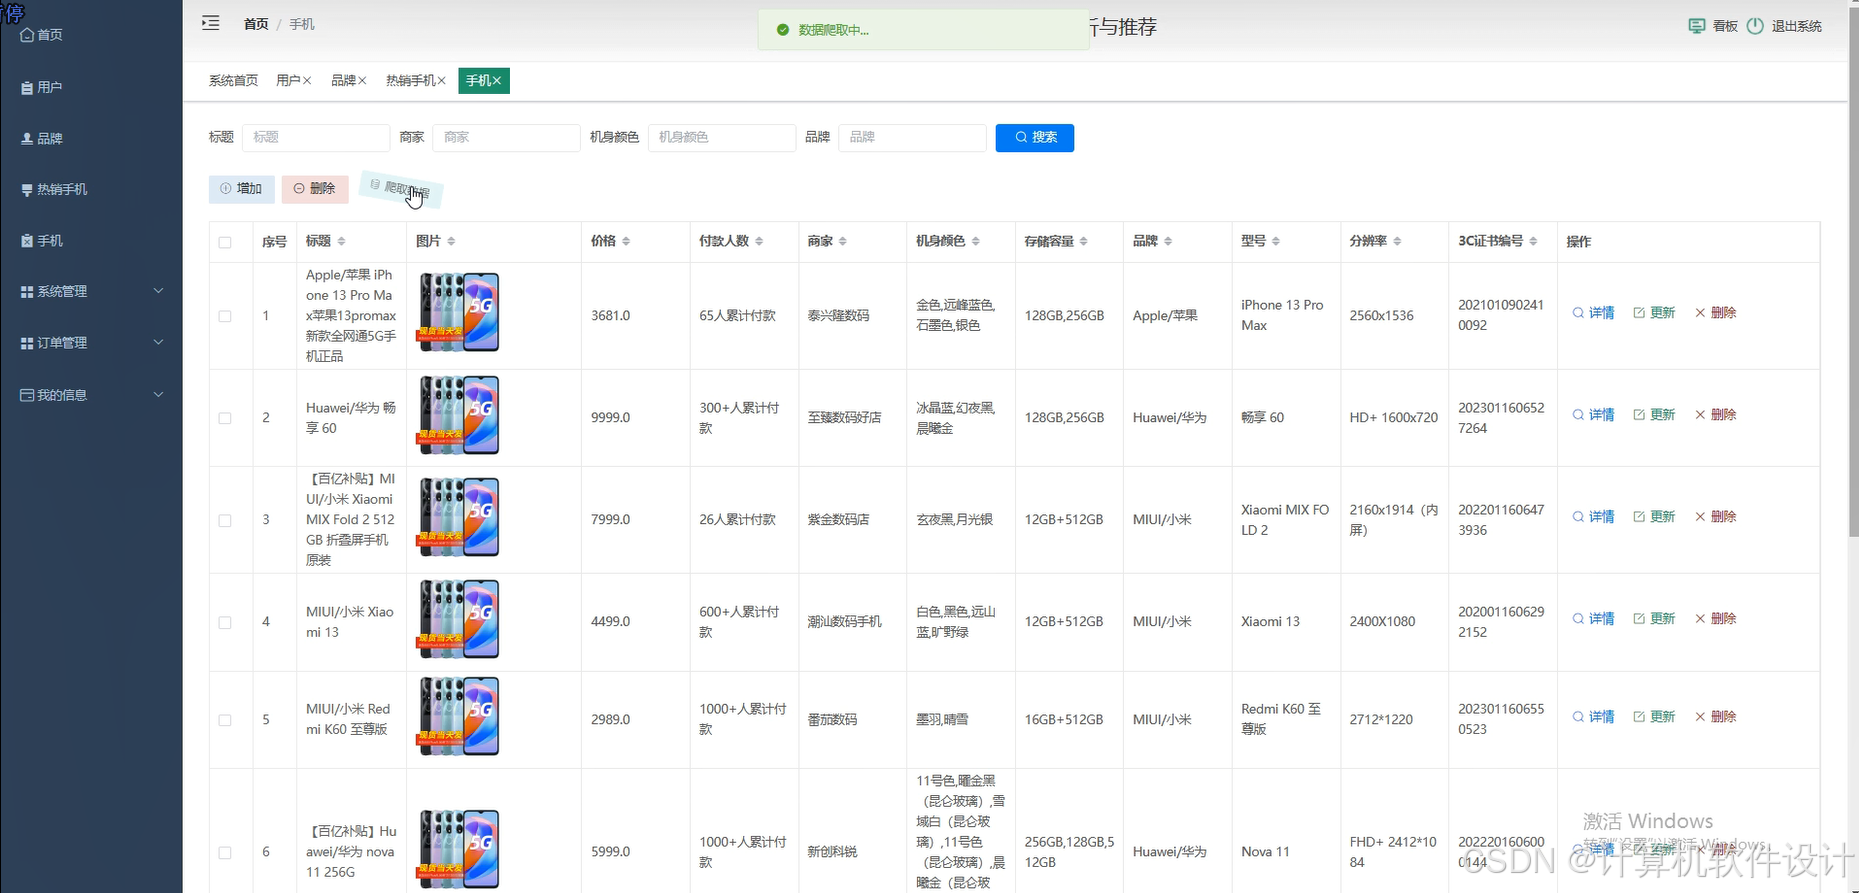This screenshot has width=1859, height=893.
Task: Sort the table by 价格 column
Action: [x=626, y=241]
